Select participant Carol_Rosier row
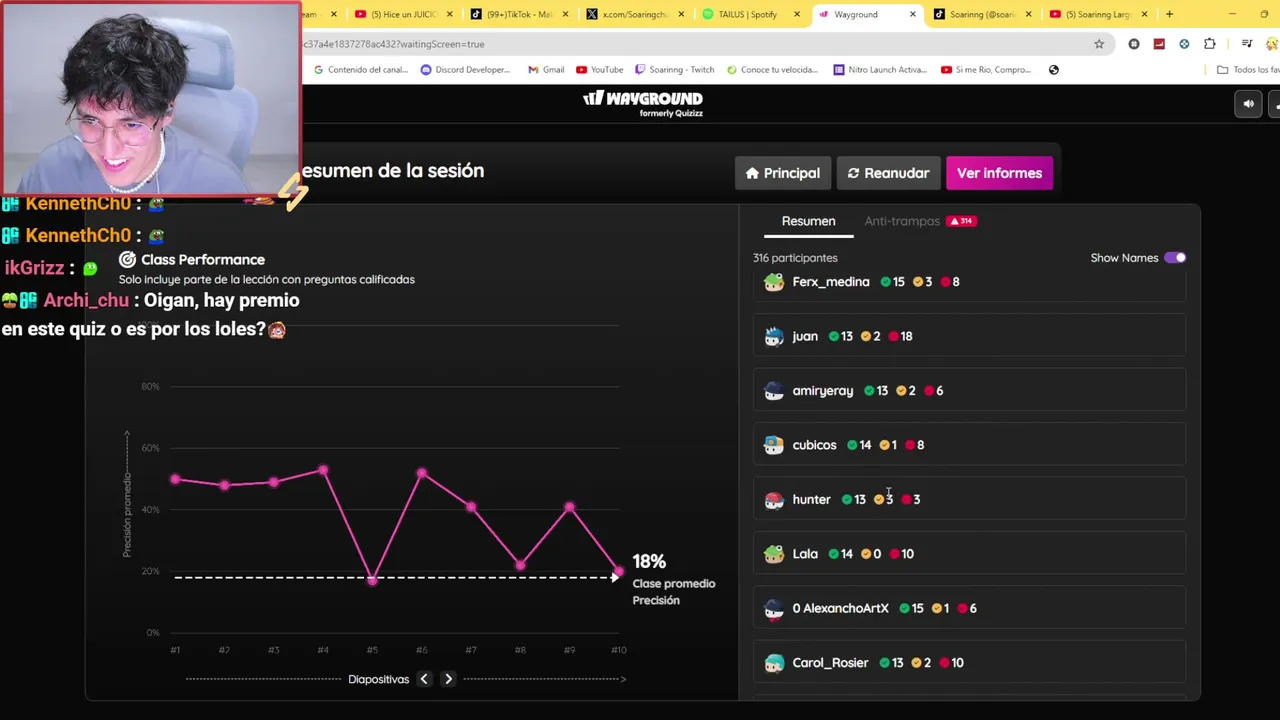The image size is (1280, 720). click(x=969, y=662)
